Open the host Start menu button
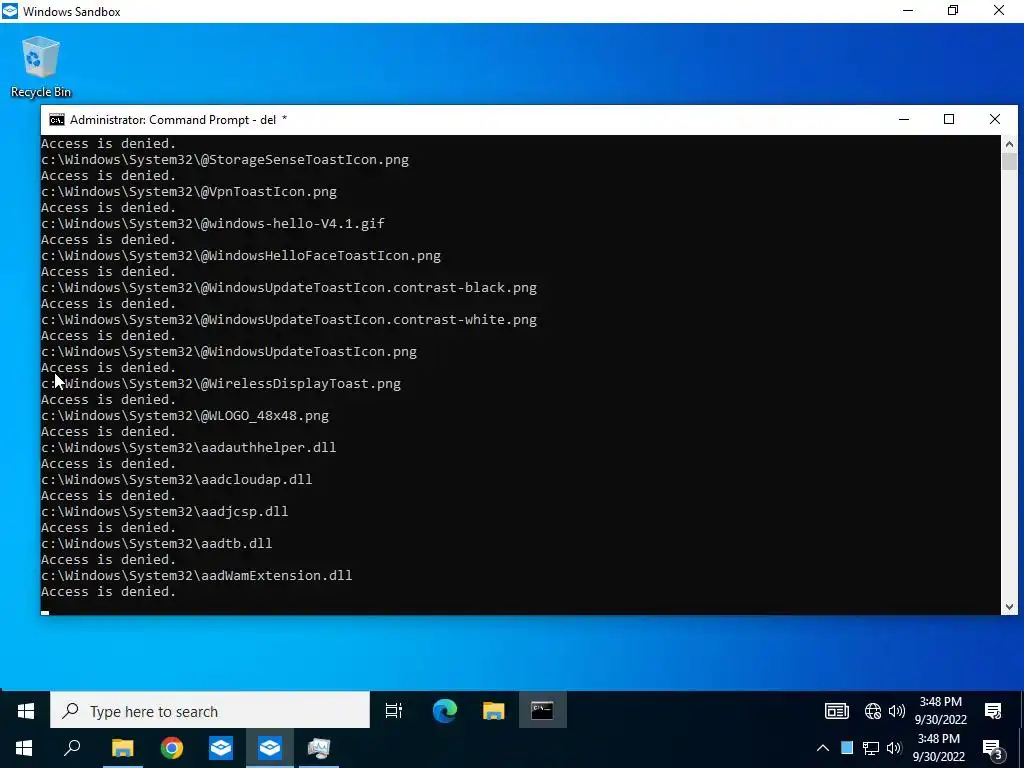The image size is (1024, 768). point(24,748)
